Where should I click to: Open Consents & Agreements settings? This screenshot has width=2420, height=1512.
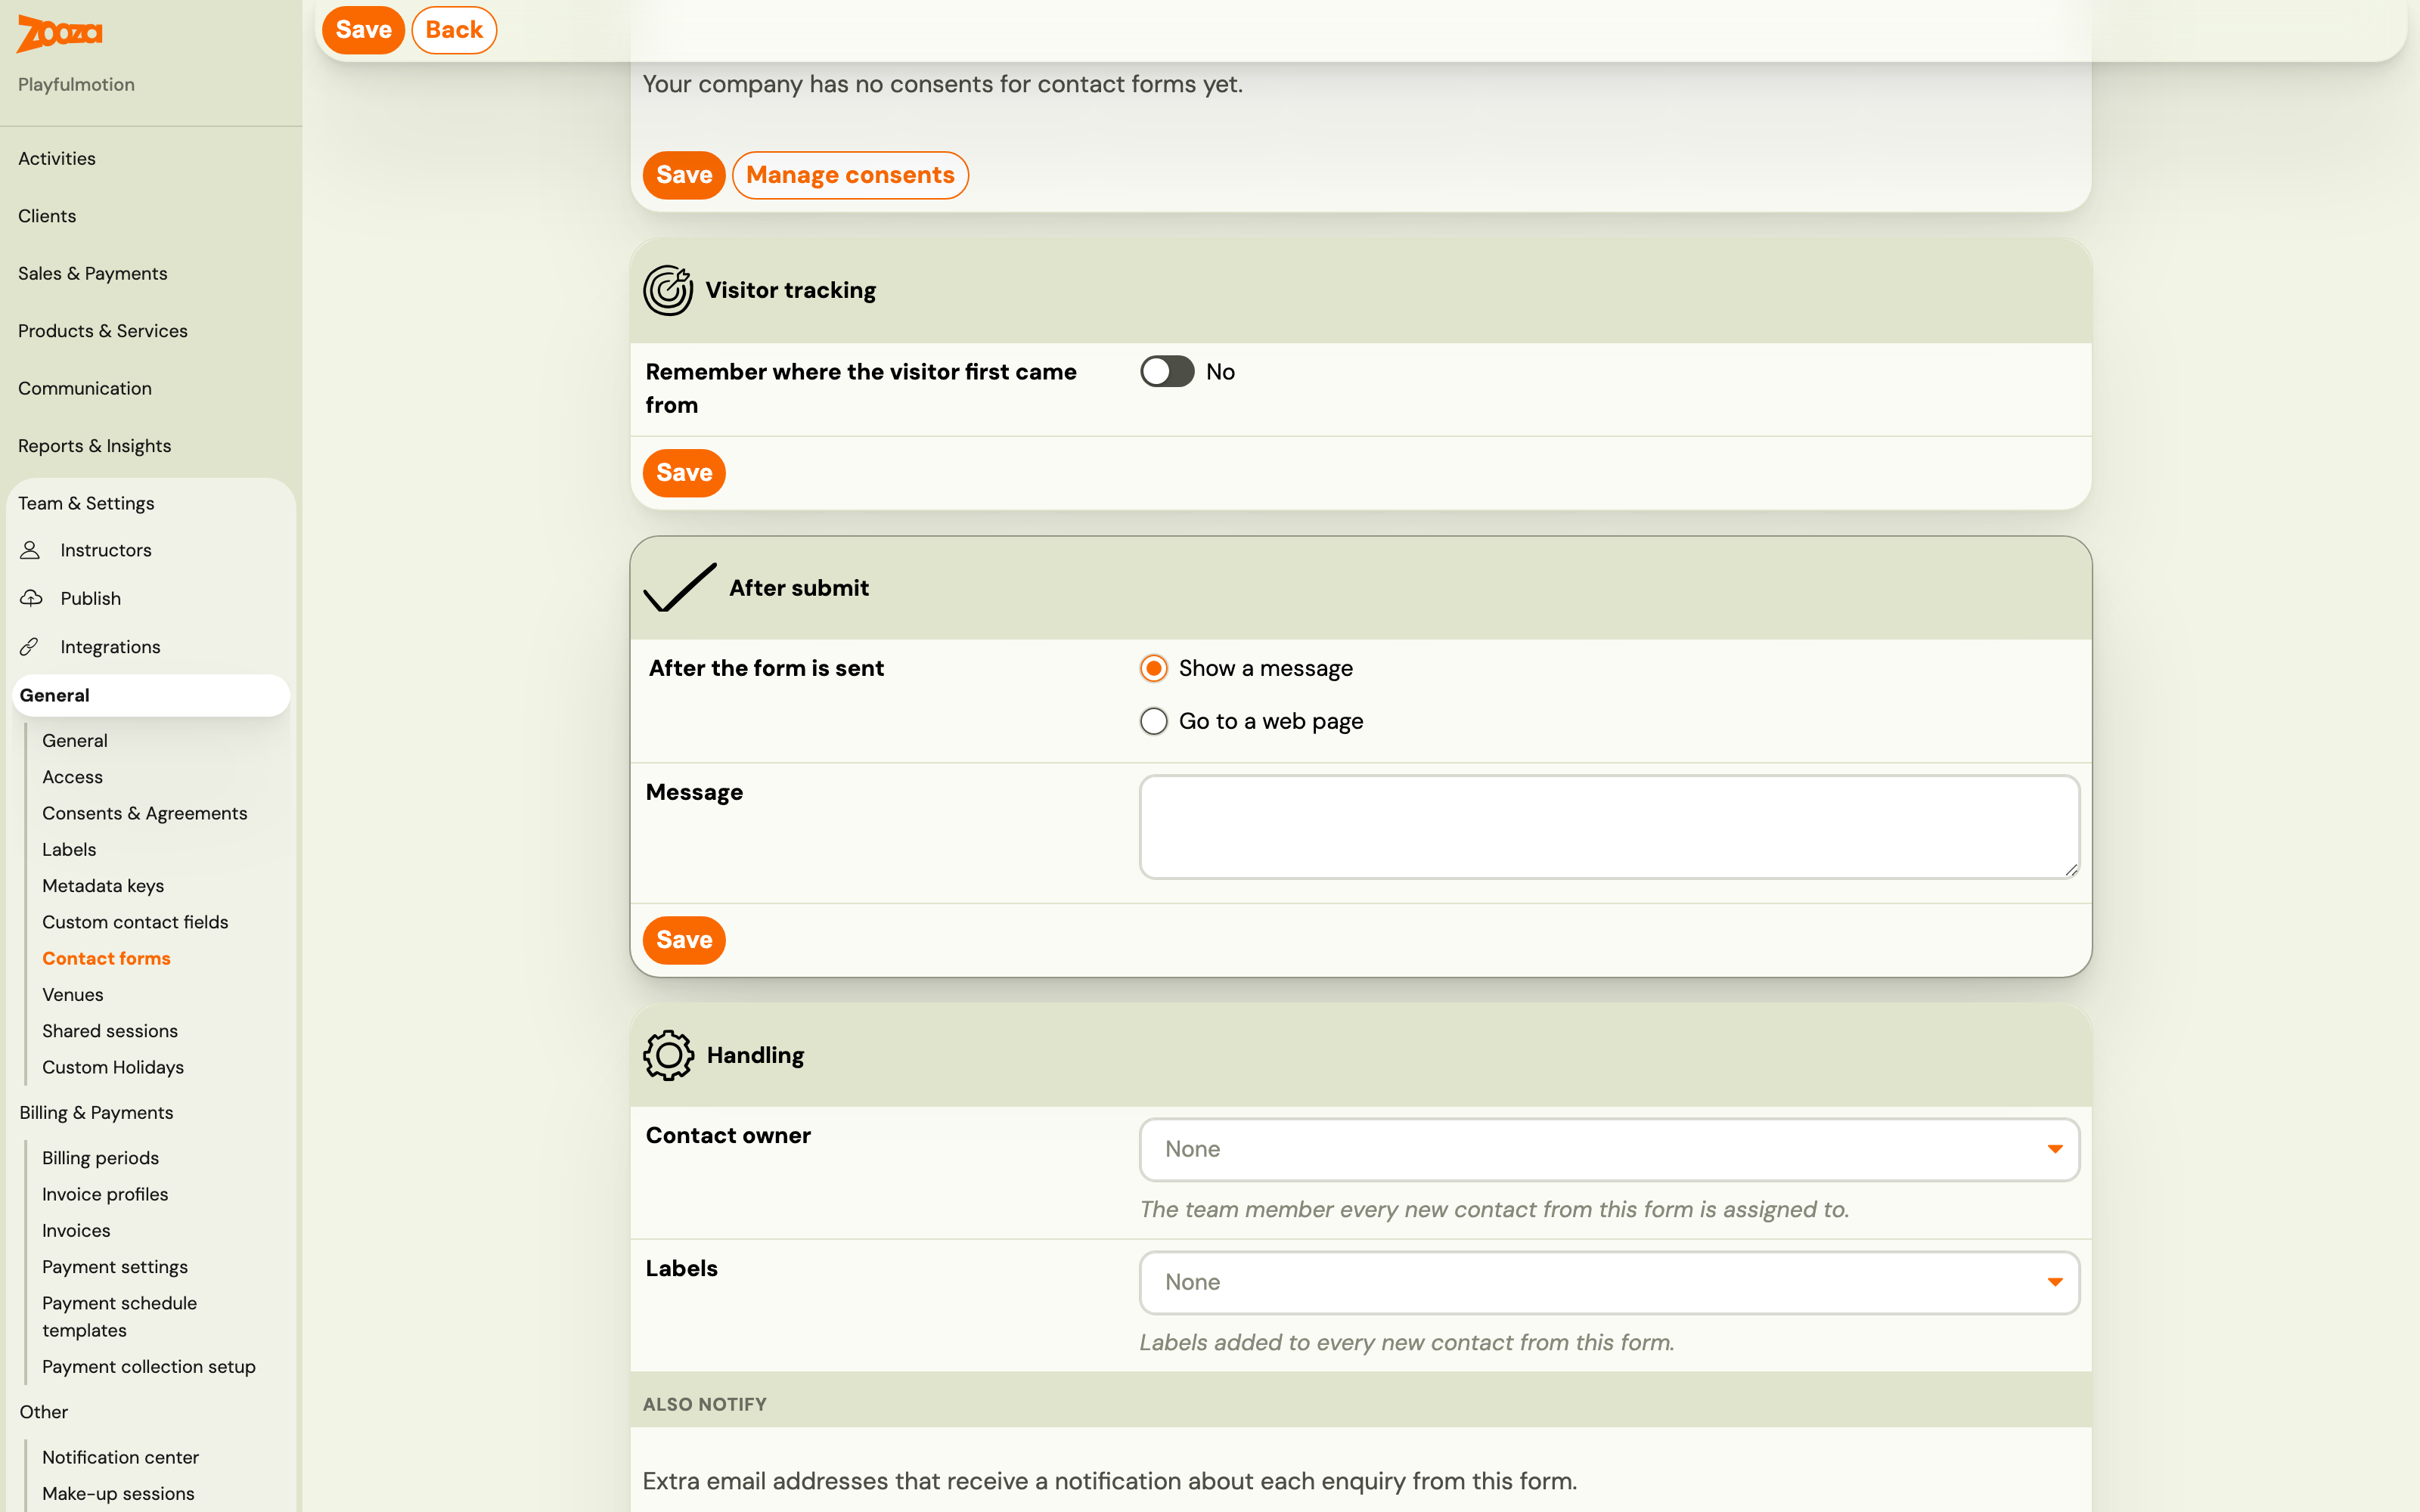tap(145, 813)
